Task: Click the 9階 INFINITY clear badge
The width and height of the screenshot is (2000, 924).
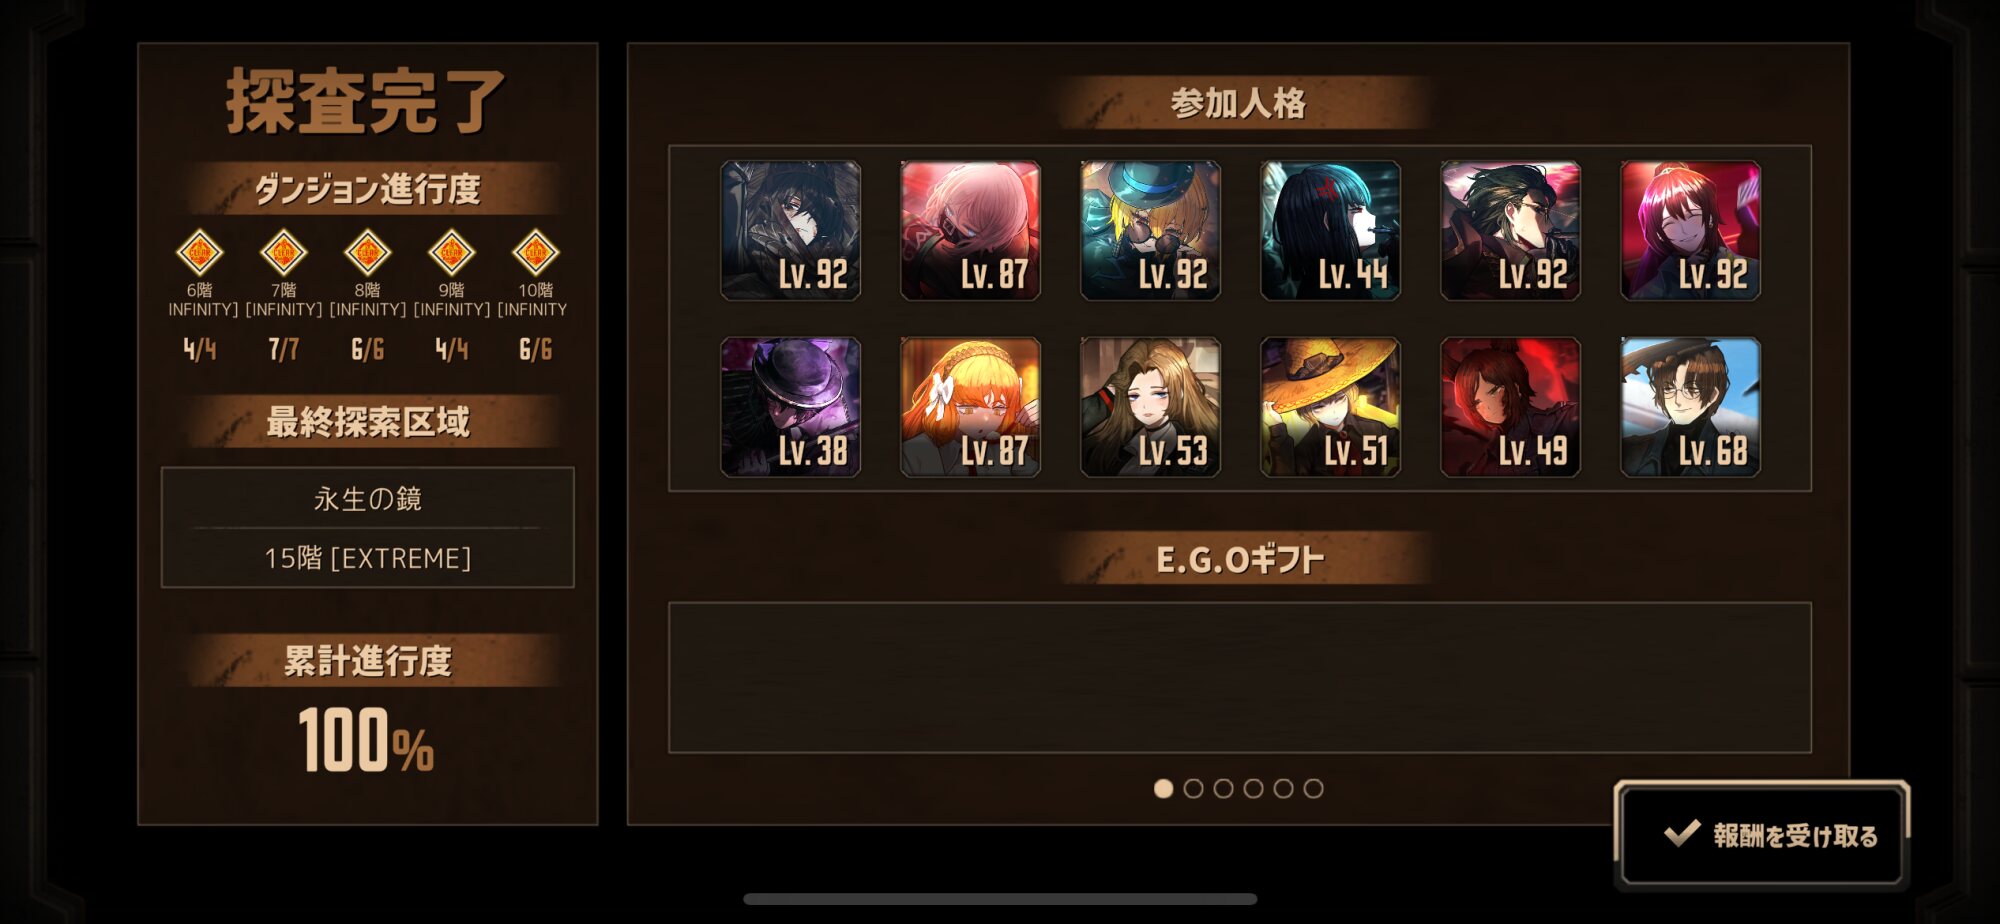Action: 451,252
